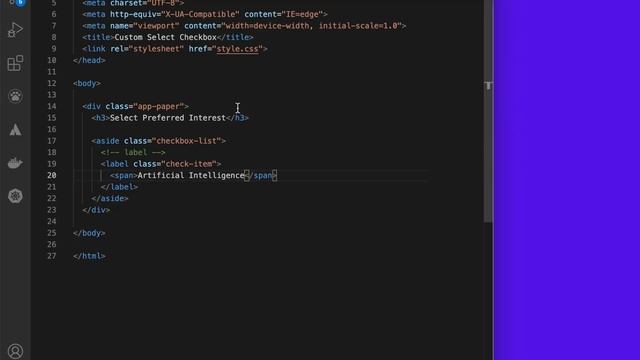Open the Accounts menu icon
Screen dimensions: 640x360
coord(15,351)
